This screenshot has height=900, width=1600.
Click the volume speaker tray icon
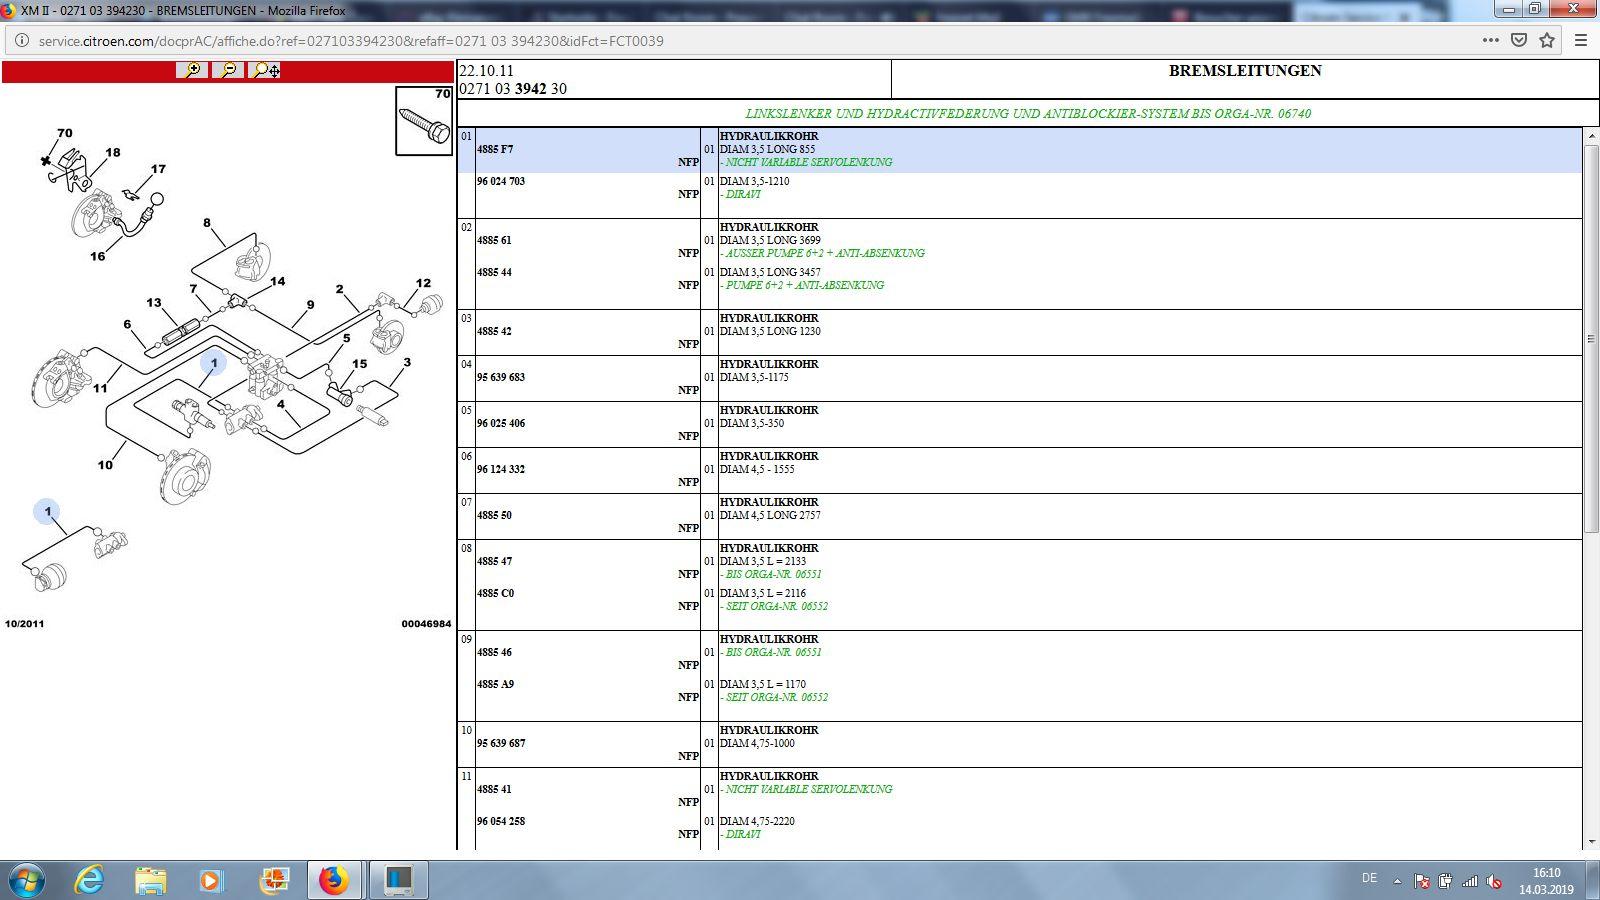1494,881
